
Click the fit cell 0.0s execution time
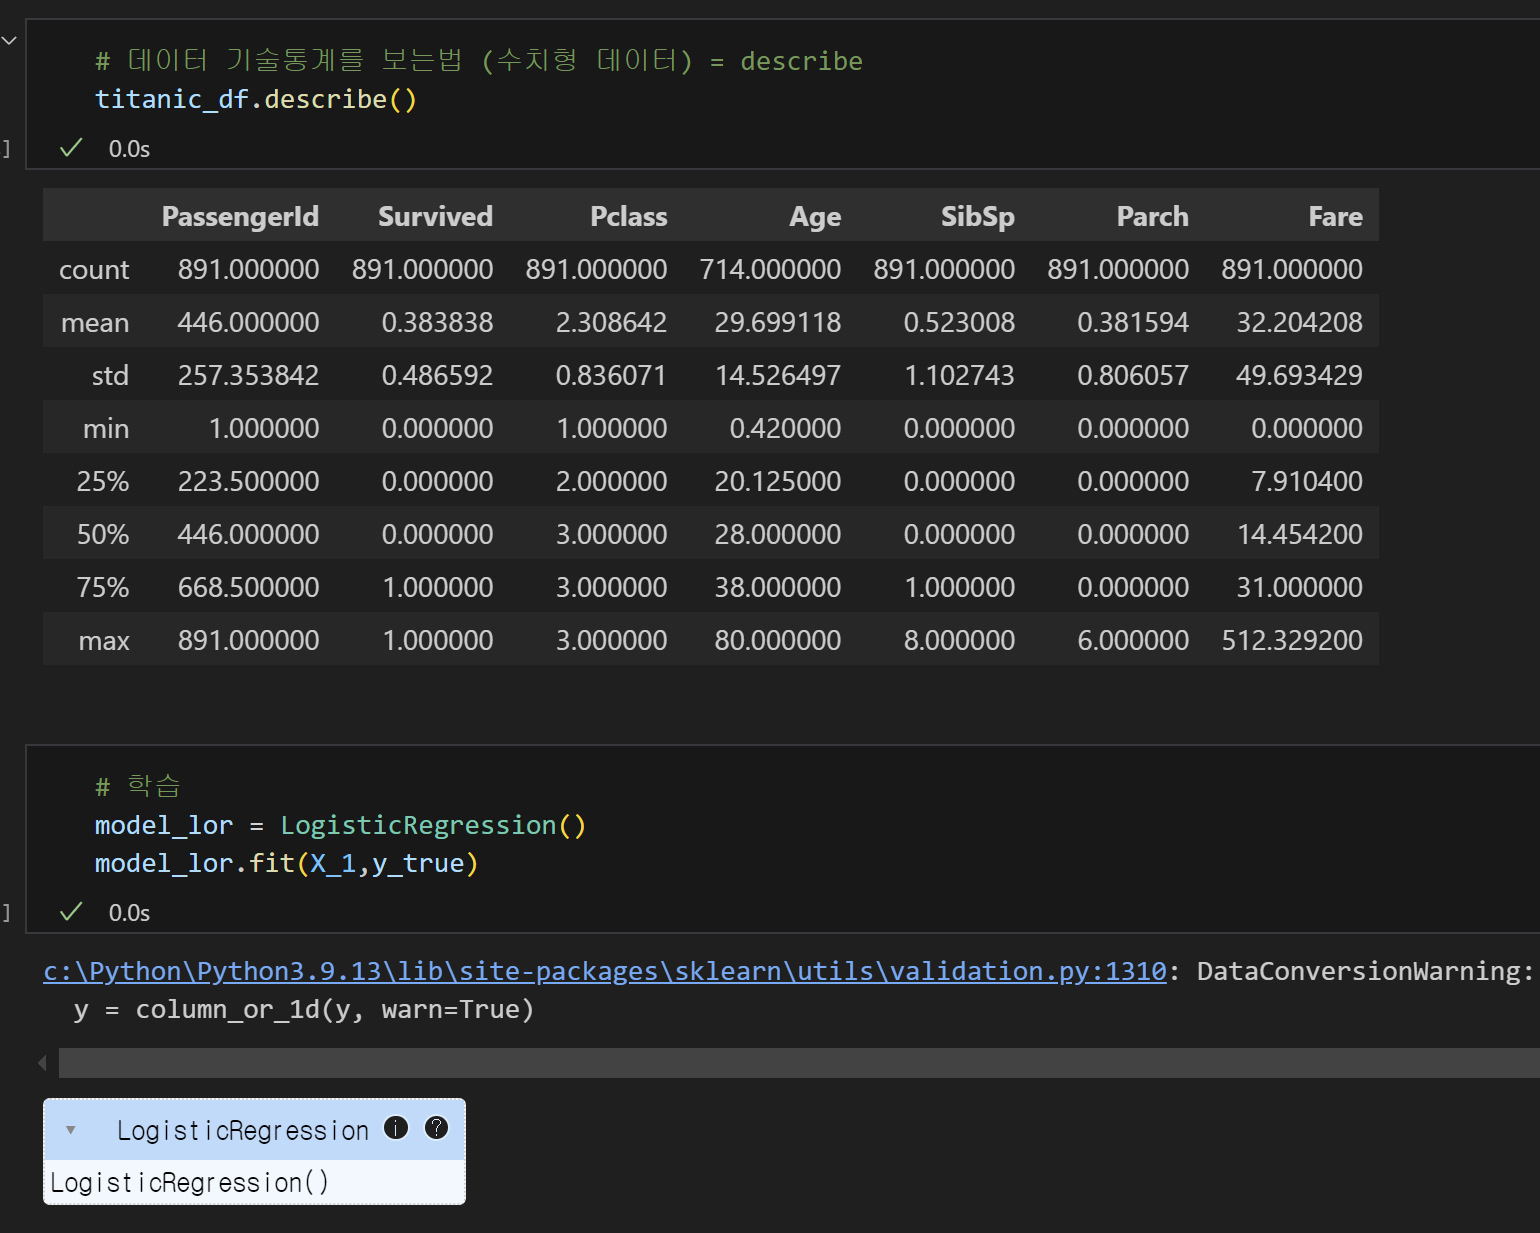coord(129,913)
